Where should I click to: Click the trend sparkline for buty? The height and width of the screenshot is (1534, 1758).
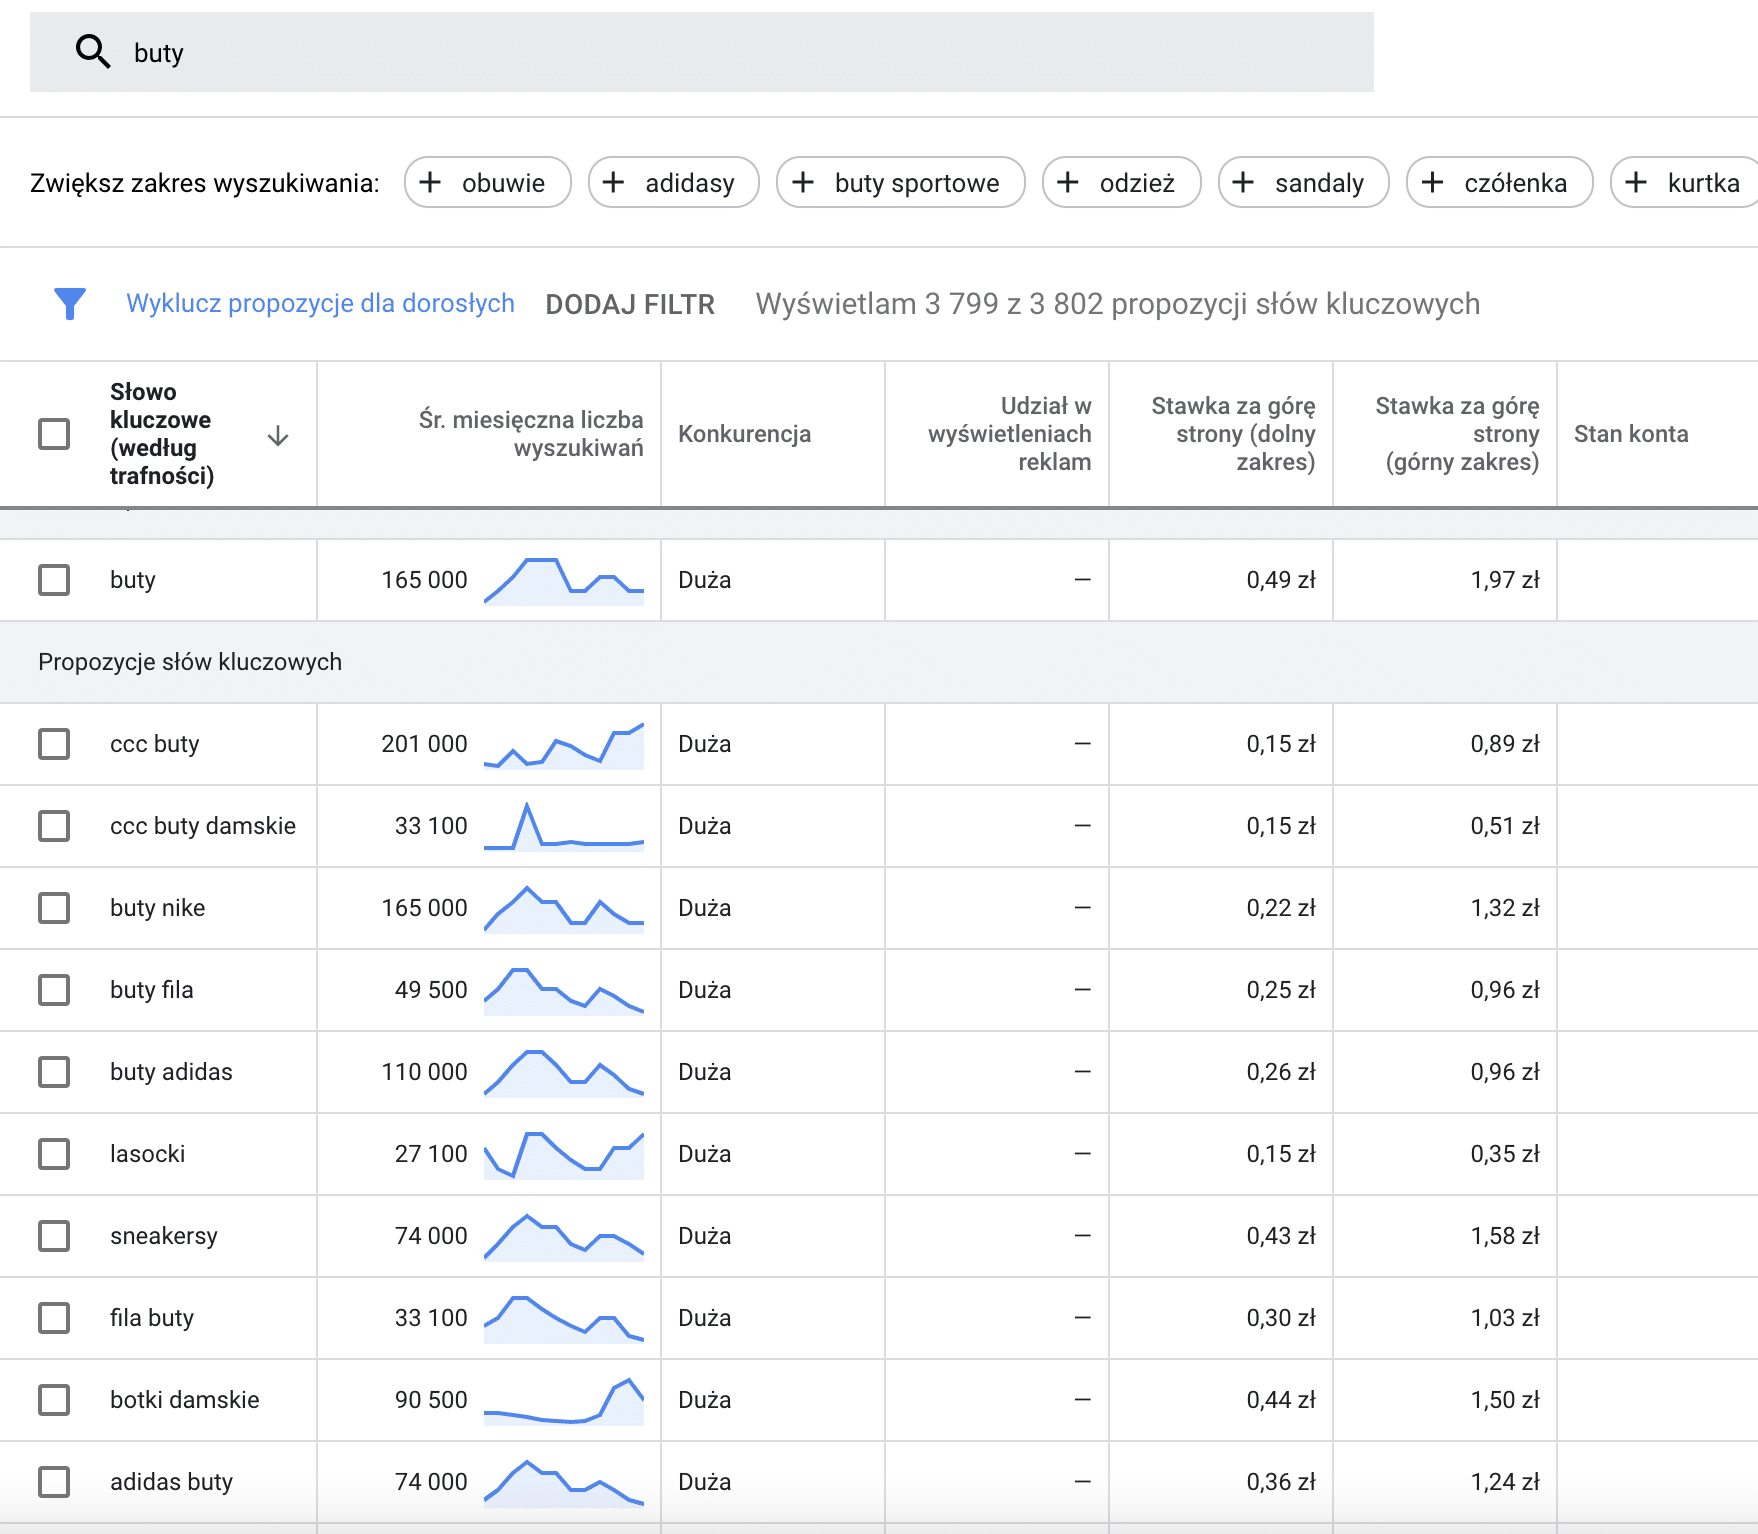564,580
